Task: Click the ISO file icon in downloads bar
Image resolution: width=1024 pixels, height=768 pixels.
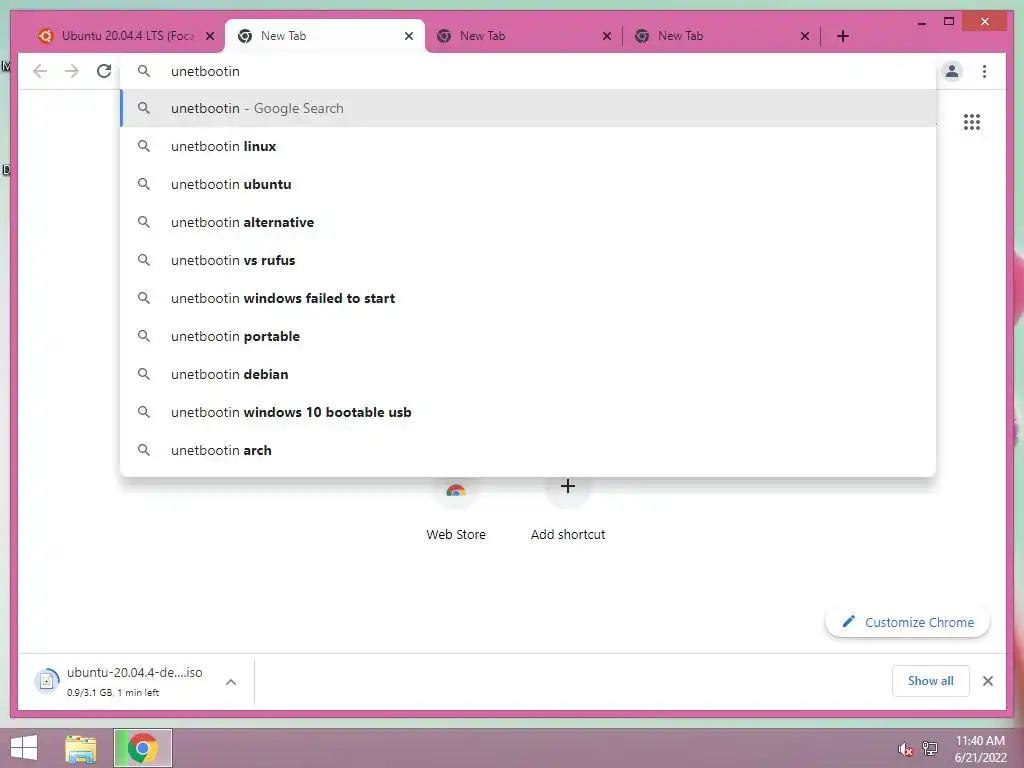Action: point(46,681)
